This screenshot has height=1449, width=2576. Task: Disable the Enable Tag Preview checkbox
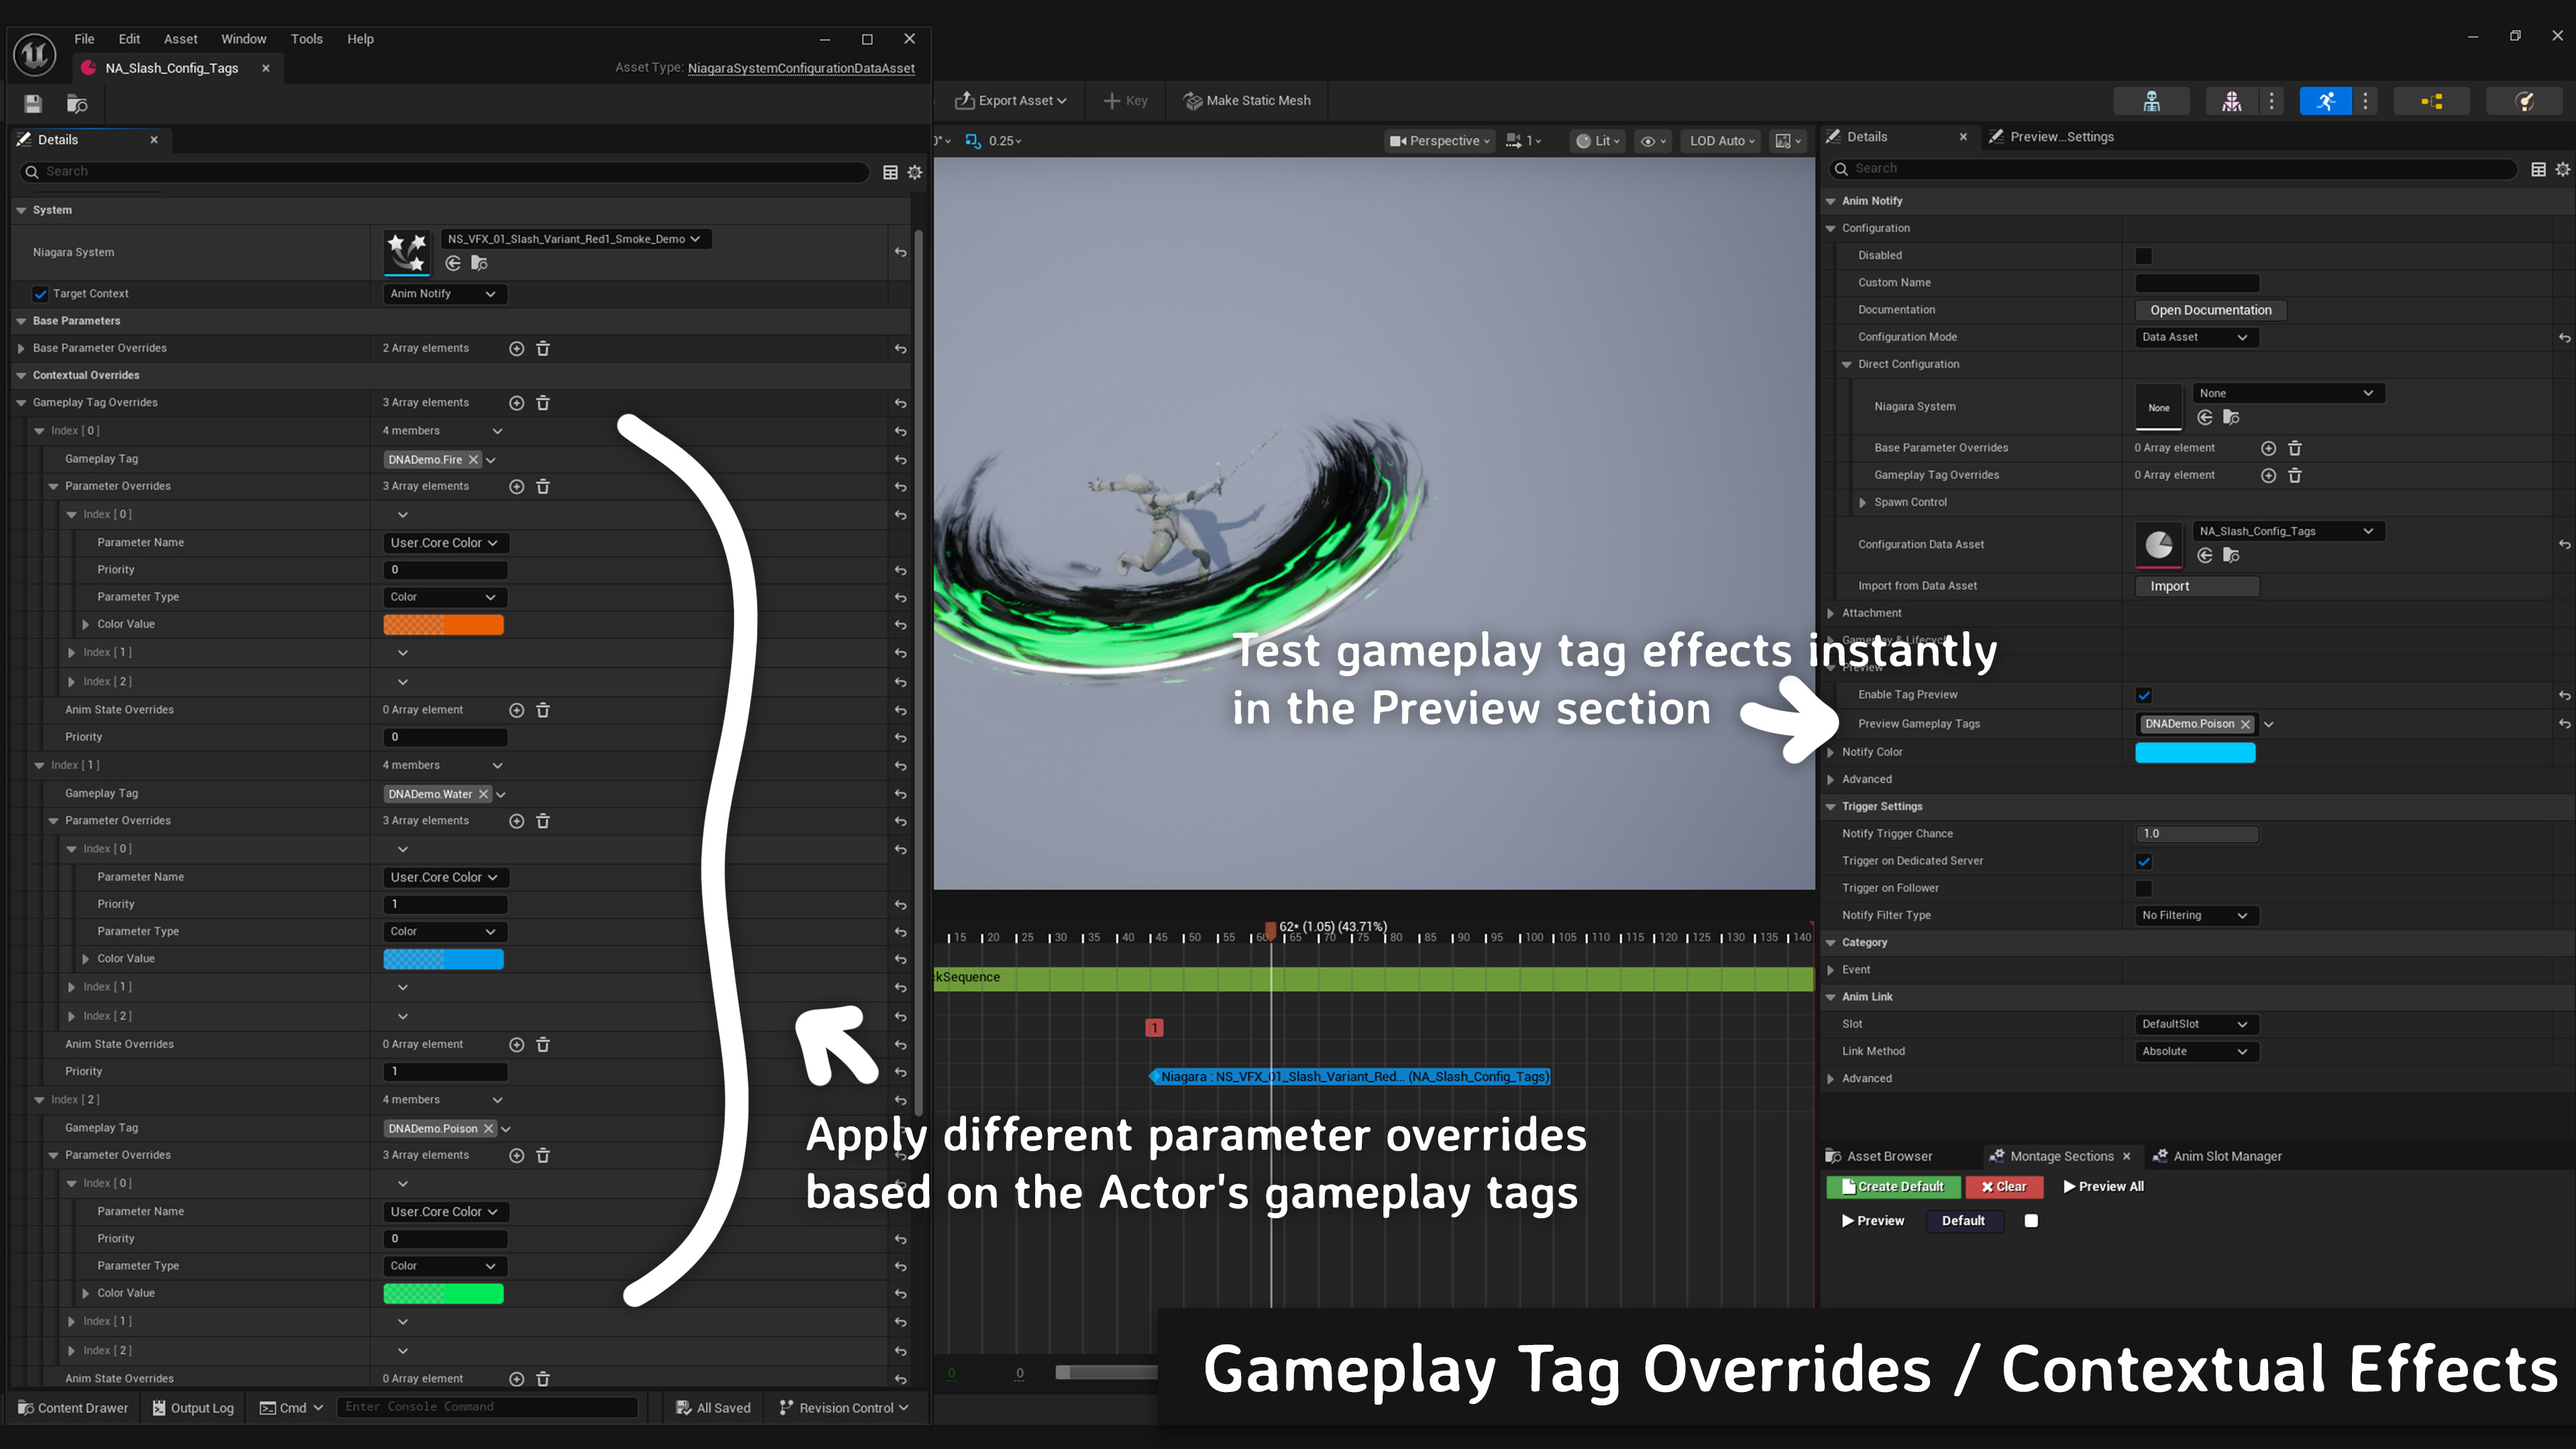click(2143, 694)
